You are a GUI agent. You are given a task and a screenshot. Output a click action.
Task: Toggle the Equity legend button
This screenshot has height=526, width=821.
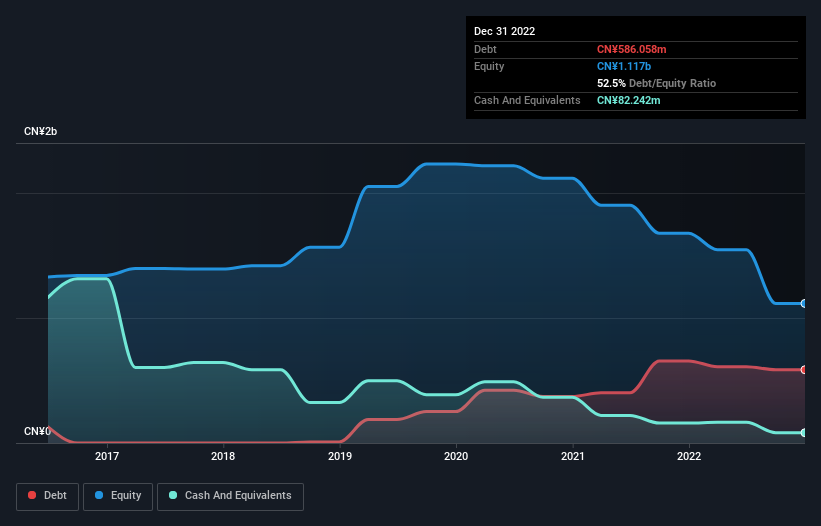(118, 496)
